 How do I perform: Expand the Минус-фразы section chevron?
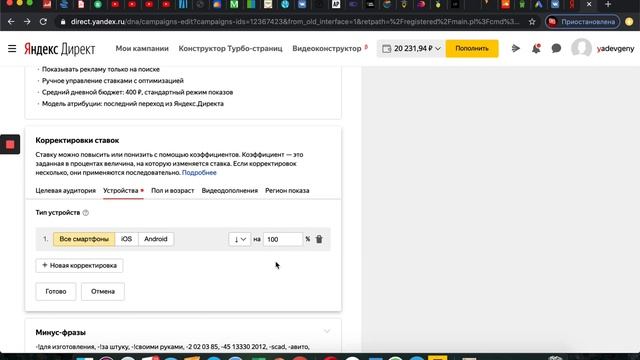[x=327, y=331]
